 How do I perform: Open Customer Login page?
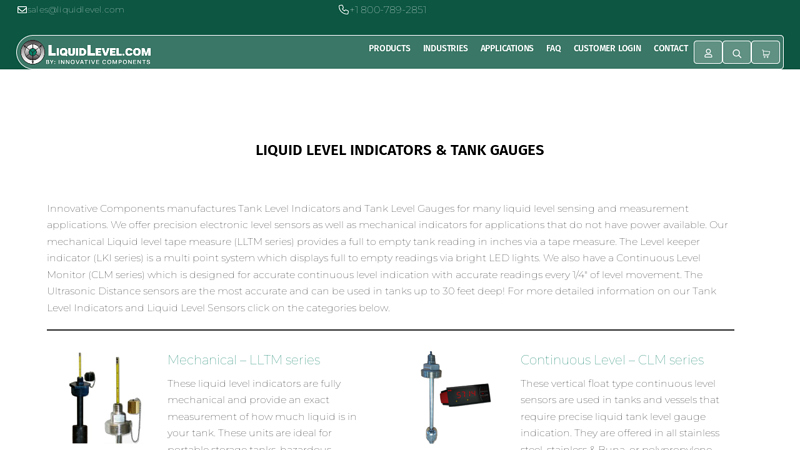pos(607,48)
